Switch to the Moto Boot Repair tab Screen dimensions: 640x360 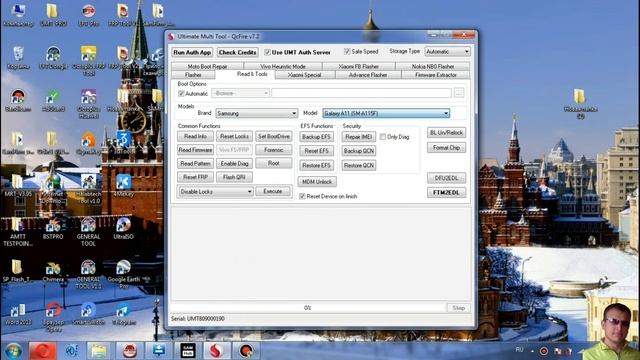pyautogui.click(x=207, y=66)
